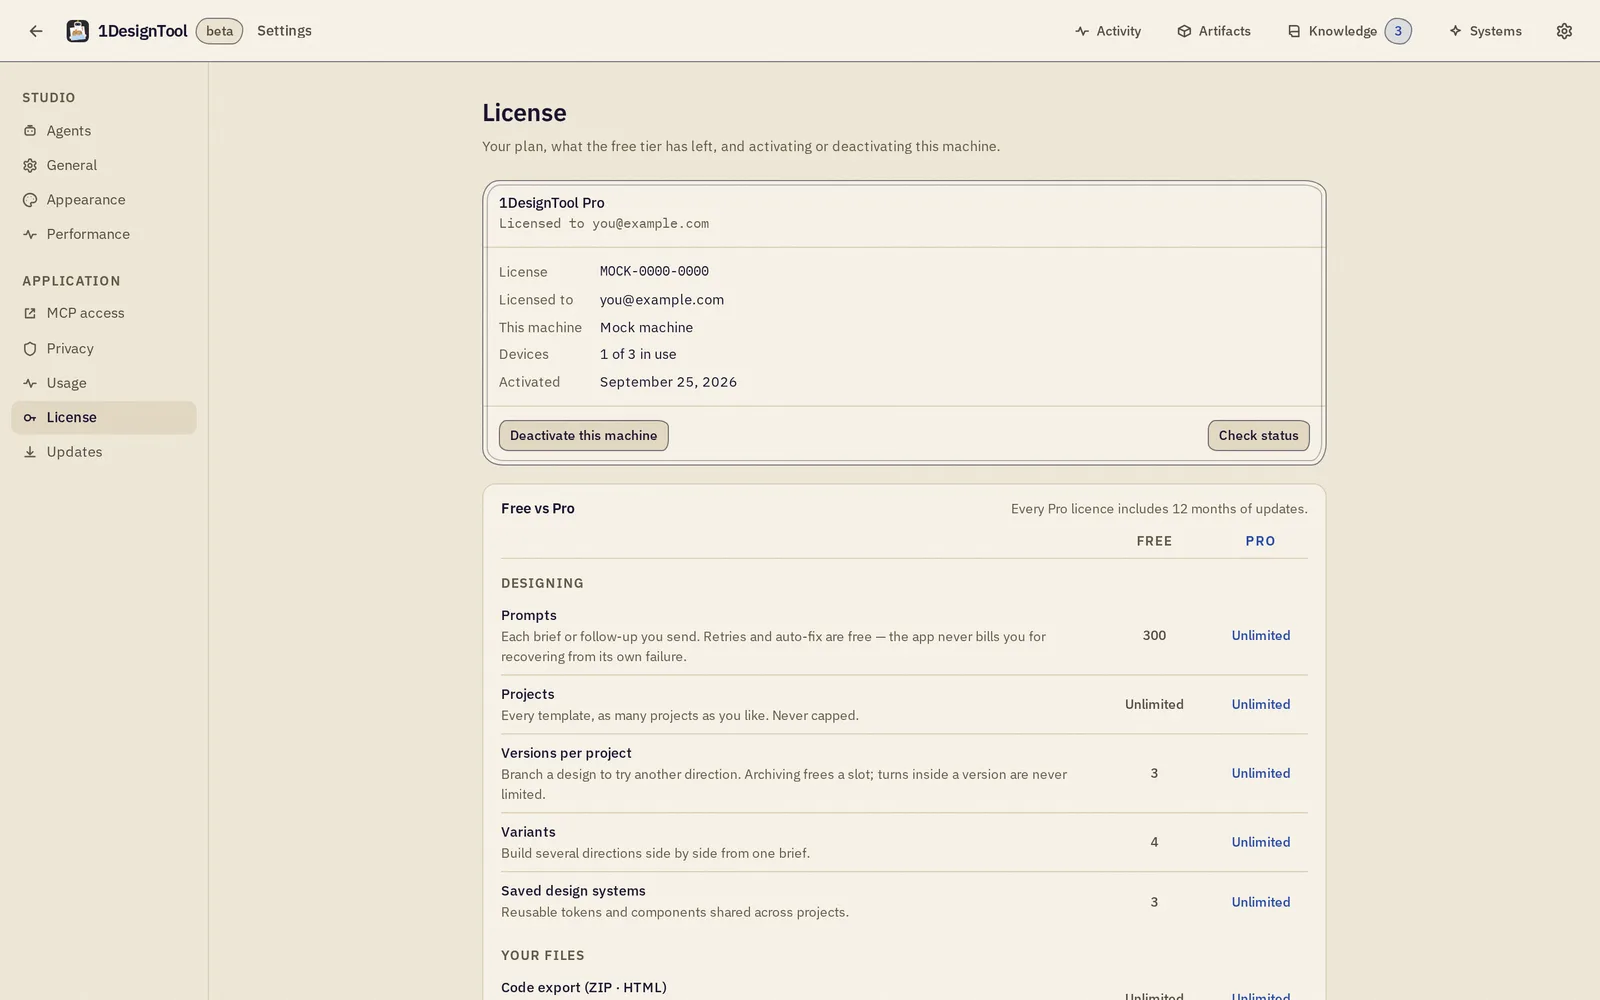This screenshot has width=1600, height=1000.
Task: Click the Systems sparkle icon
Action: click(1455, 31)
